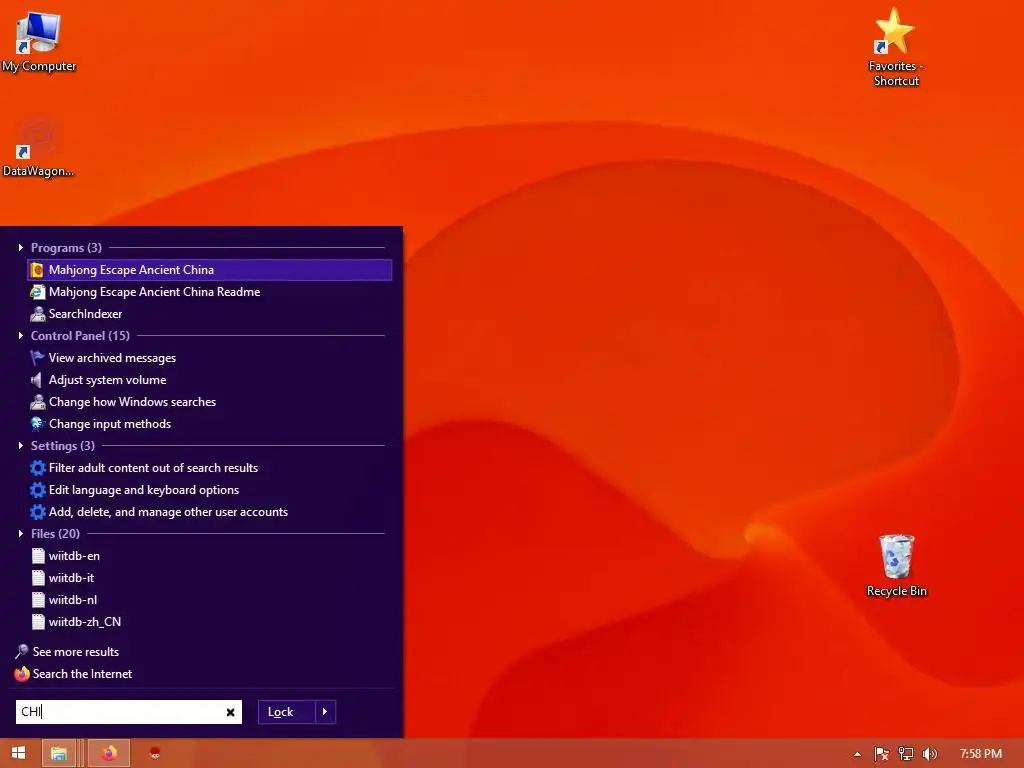Launch Mahjong Escape Ancient China
The height and width of the screenshot is (768, 1024).
[x=210, y=270]
